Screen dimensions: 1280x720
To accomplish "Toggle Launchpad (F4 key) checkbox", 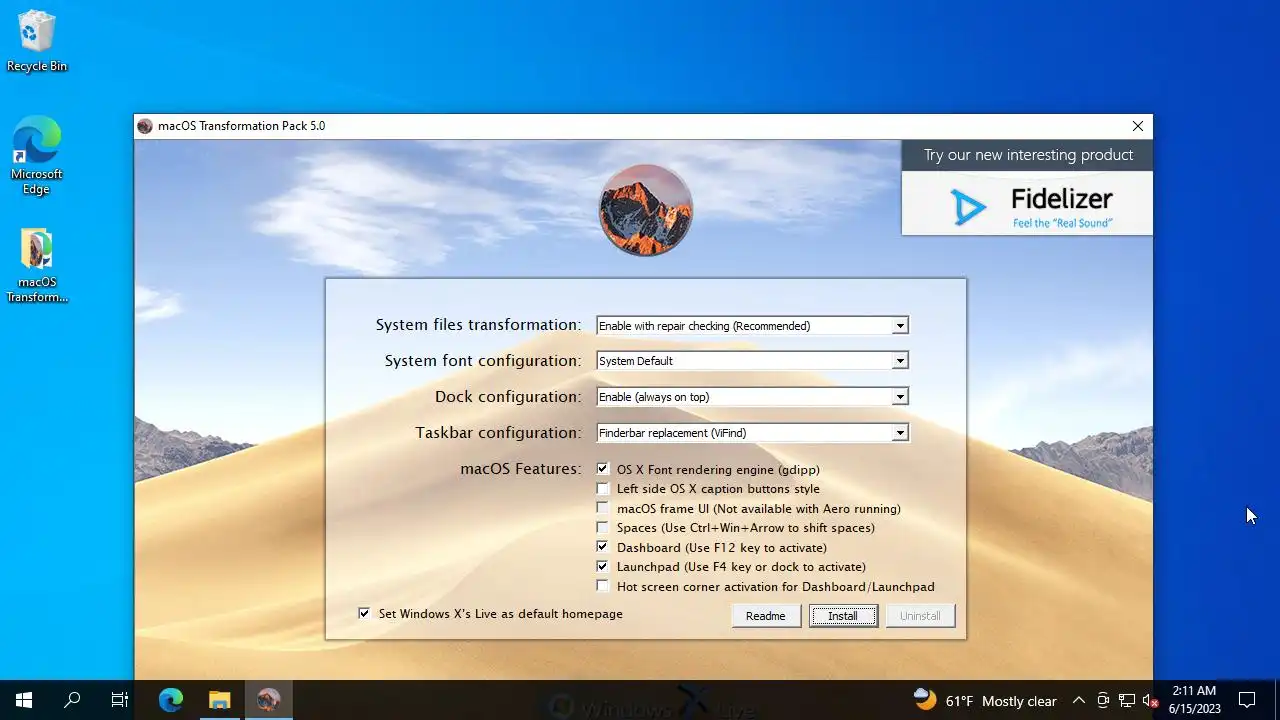I will click(x=603, y=566).
